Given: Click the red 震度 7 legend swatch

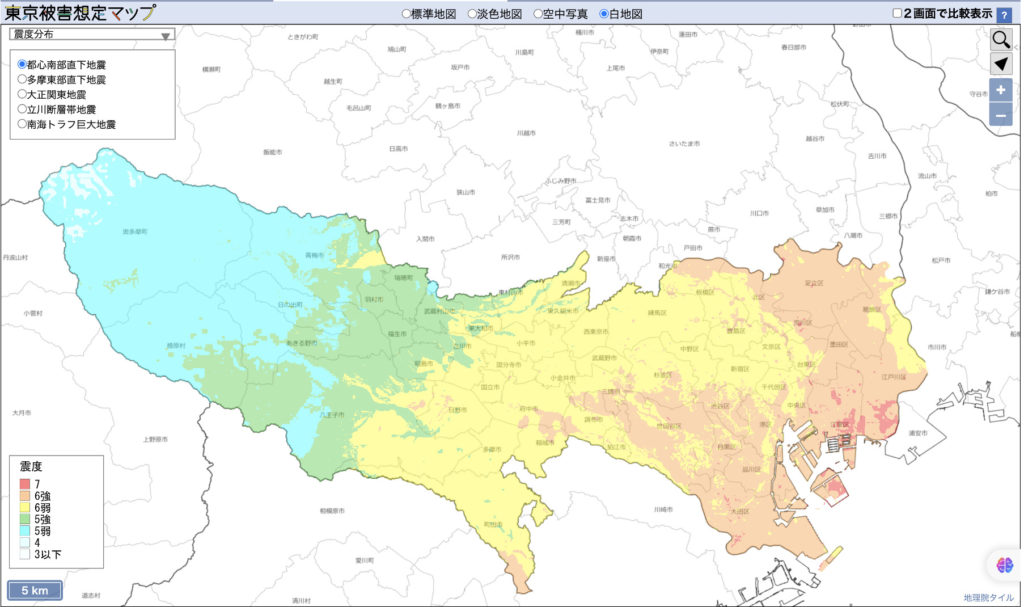Looking at the screenshot, I should [24, 484].
